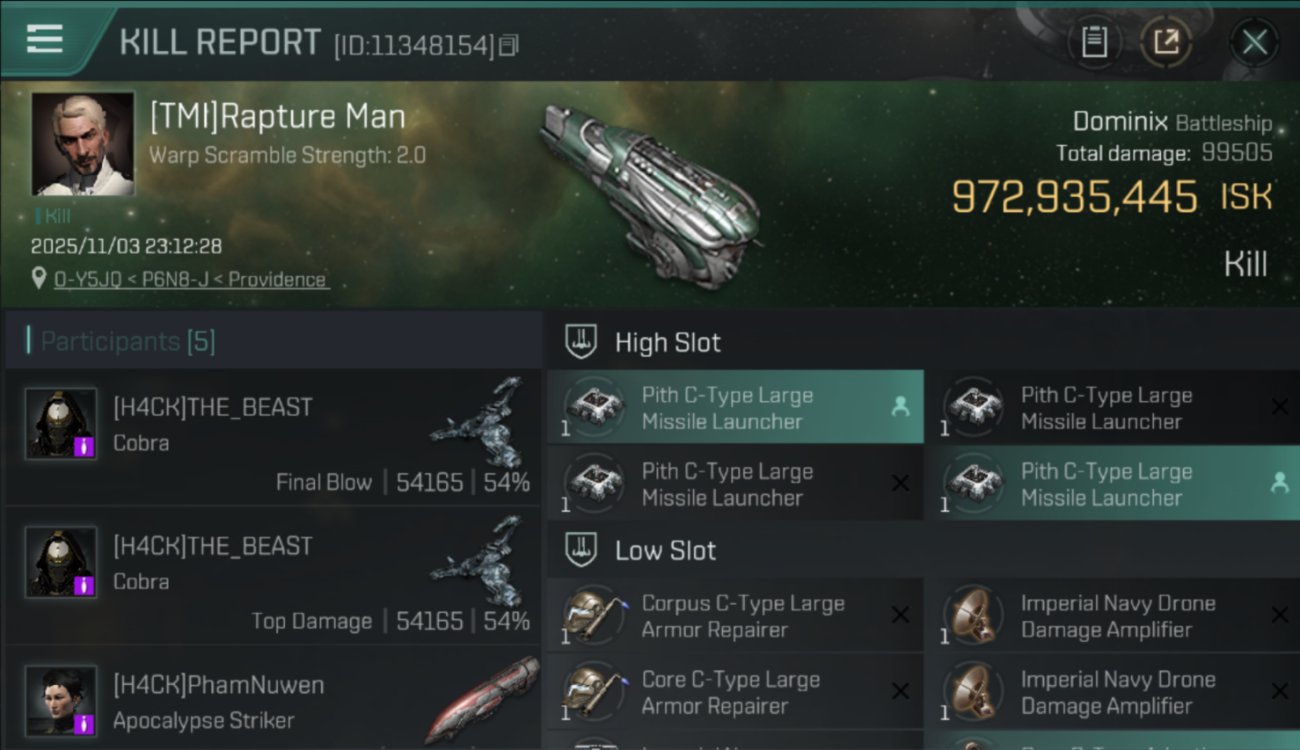Screen dimensions: 1300x750
Task: Tap the Rapture Man pilot name
Action: coord(277,117)
